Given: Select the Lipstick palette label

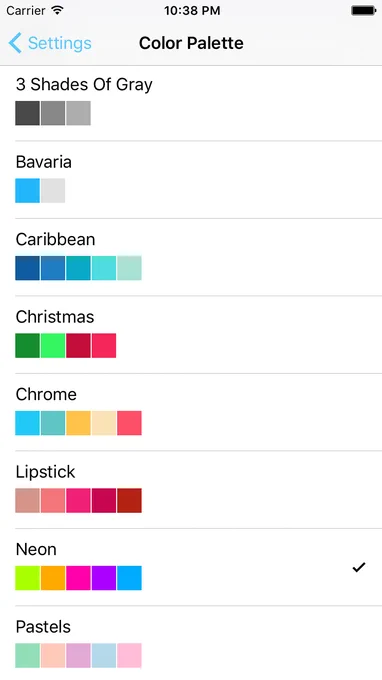Looking at the screenshot, I should pos(46,472).
